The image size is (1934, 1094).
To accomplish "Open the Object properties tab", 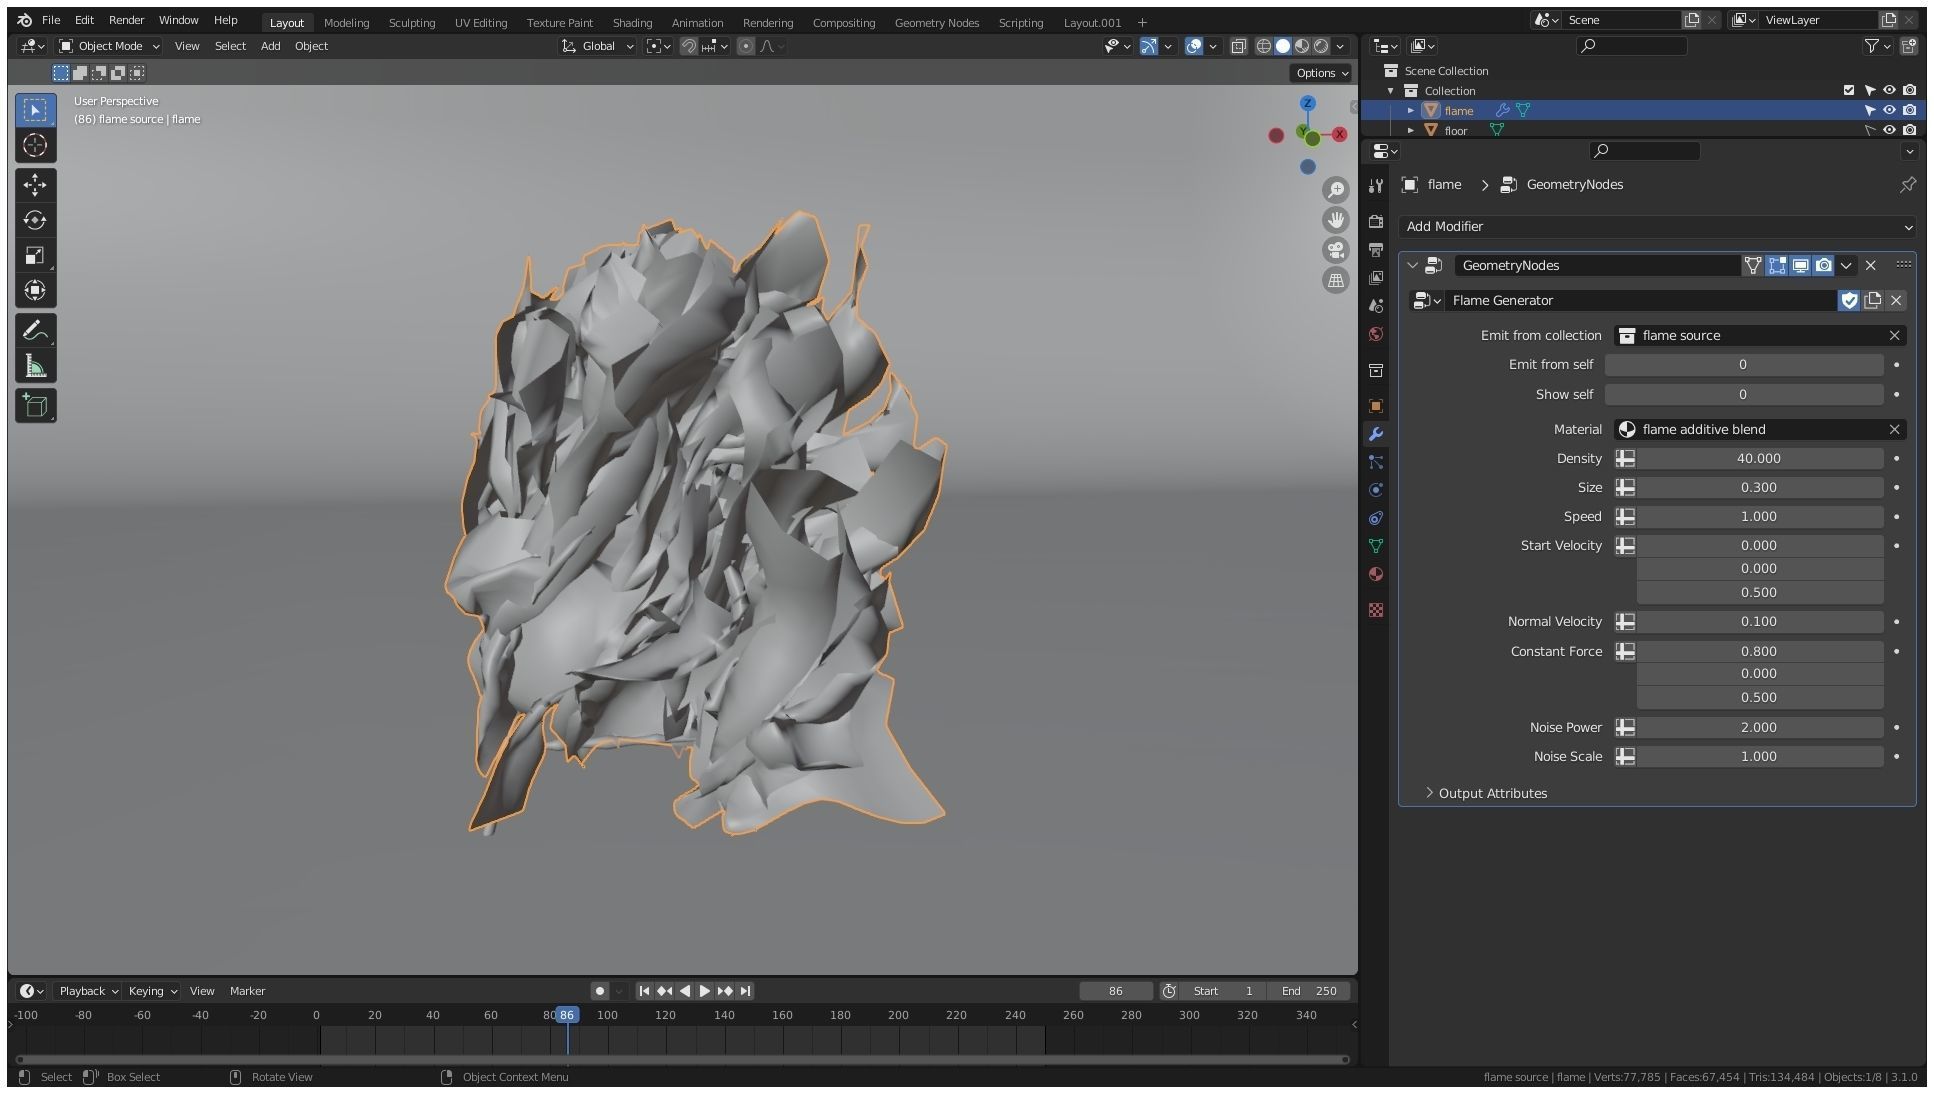I will [x=1376, y=406].
